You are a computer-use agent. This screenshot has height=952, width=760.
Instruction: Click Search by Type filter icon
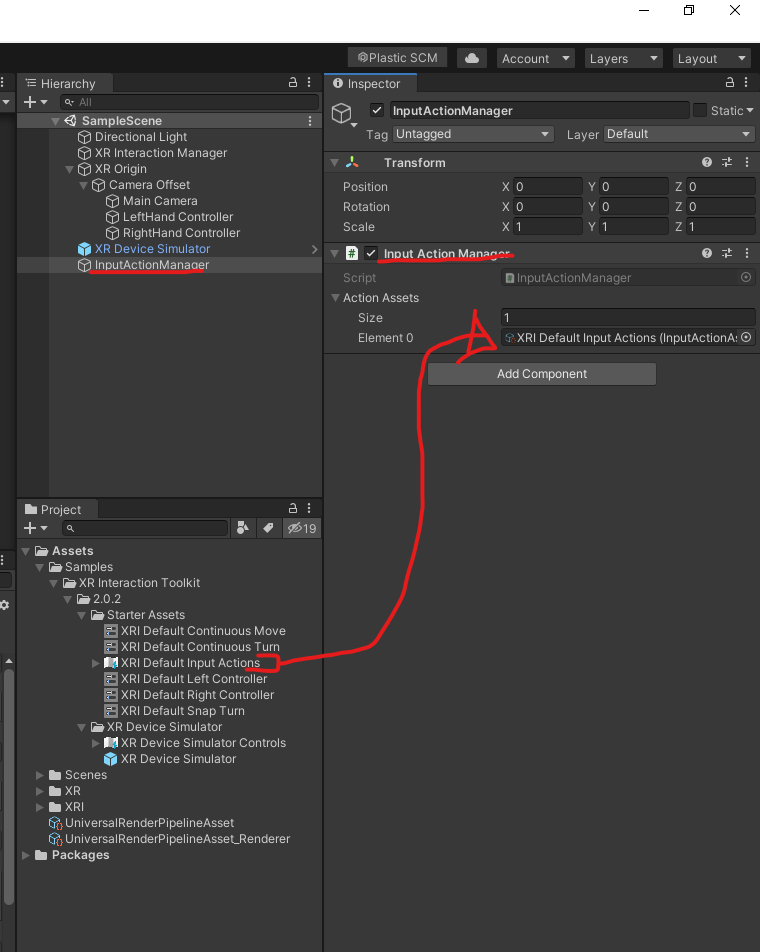(242, 528)
